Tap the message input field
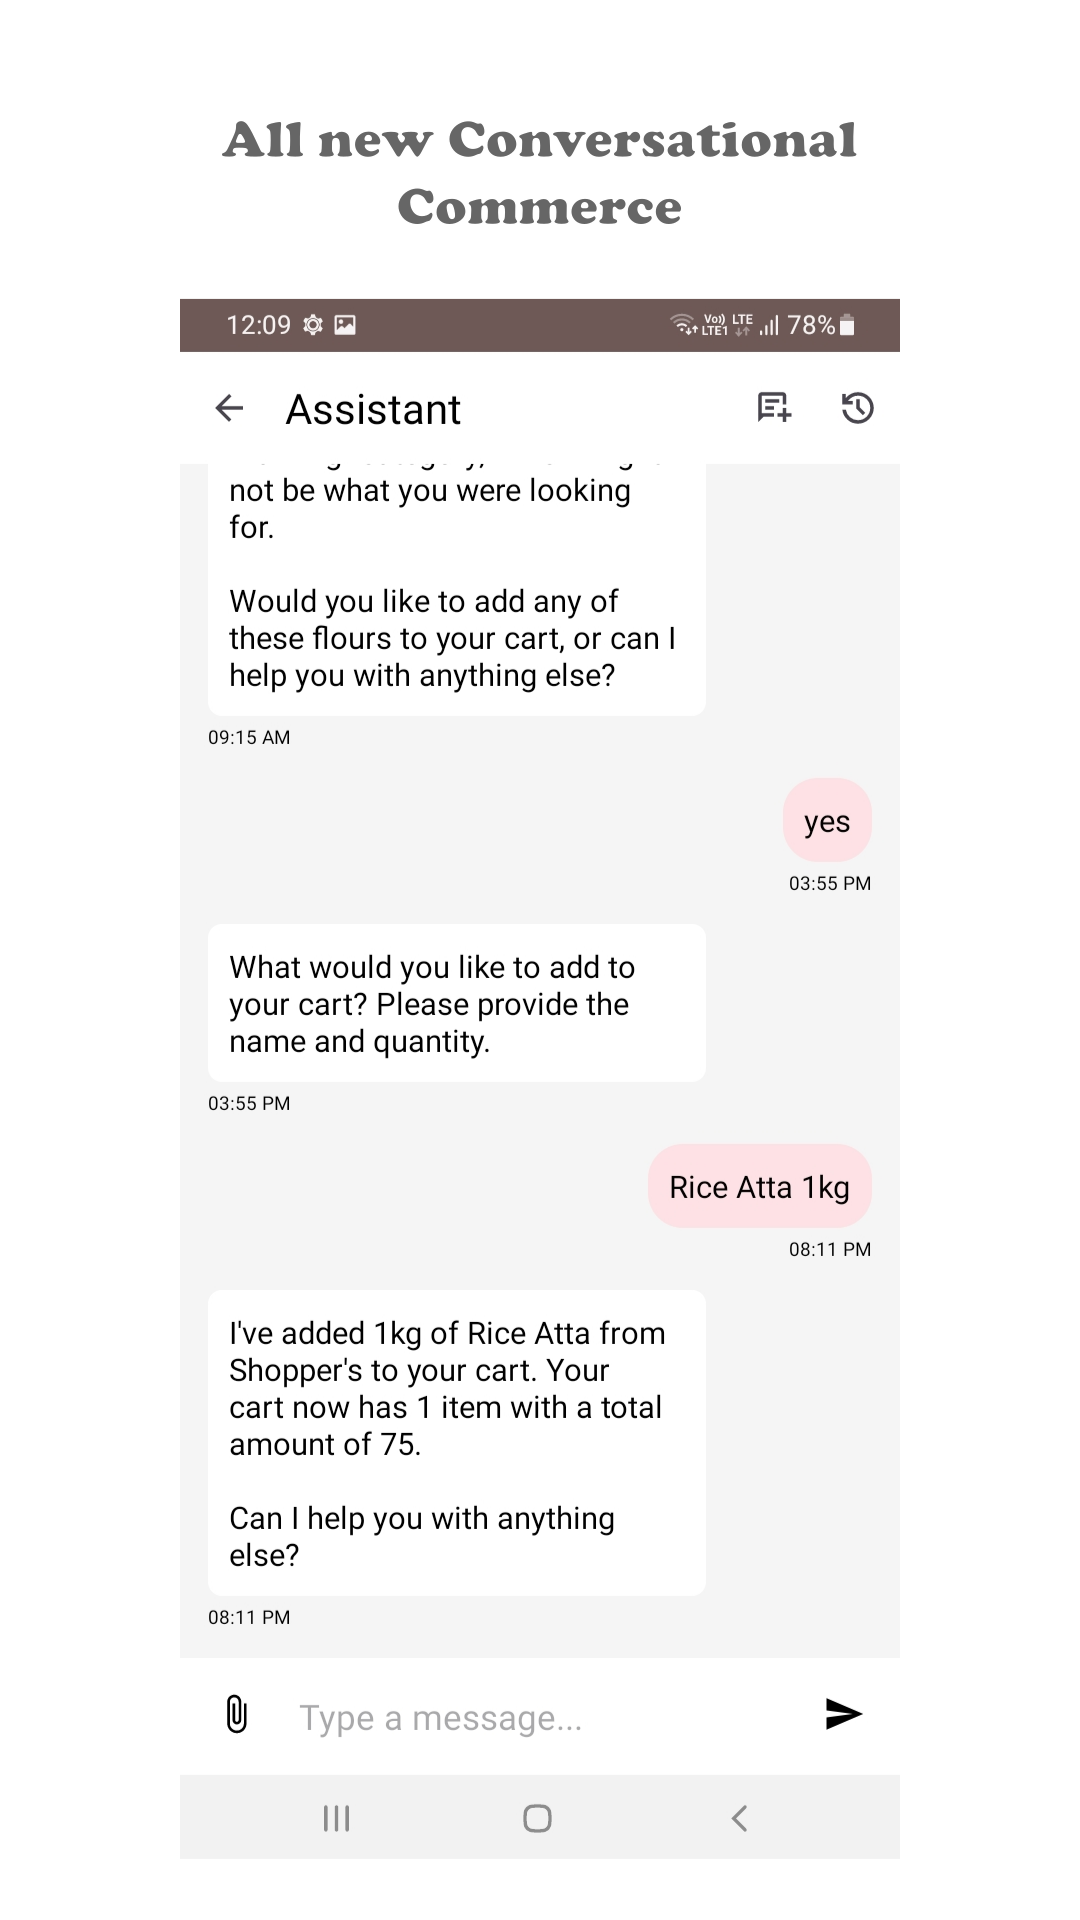This screenshot has height=1920, width=1080. coord(500,1717)
